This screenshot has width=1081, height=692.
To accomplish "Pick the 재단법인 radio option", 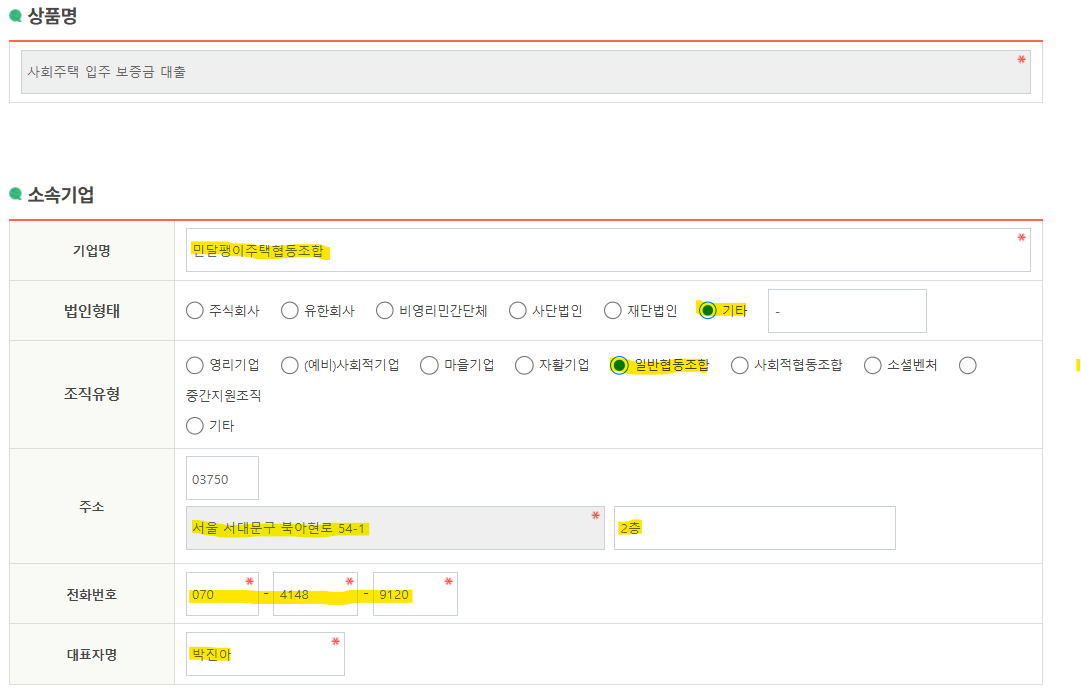I will (613, 311).
